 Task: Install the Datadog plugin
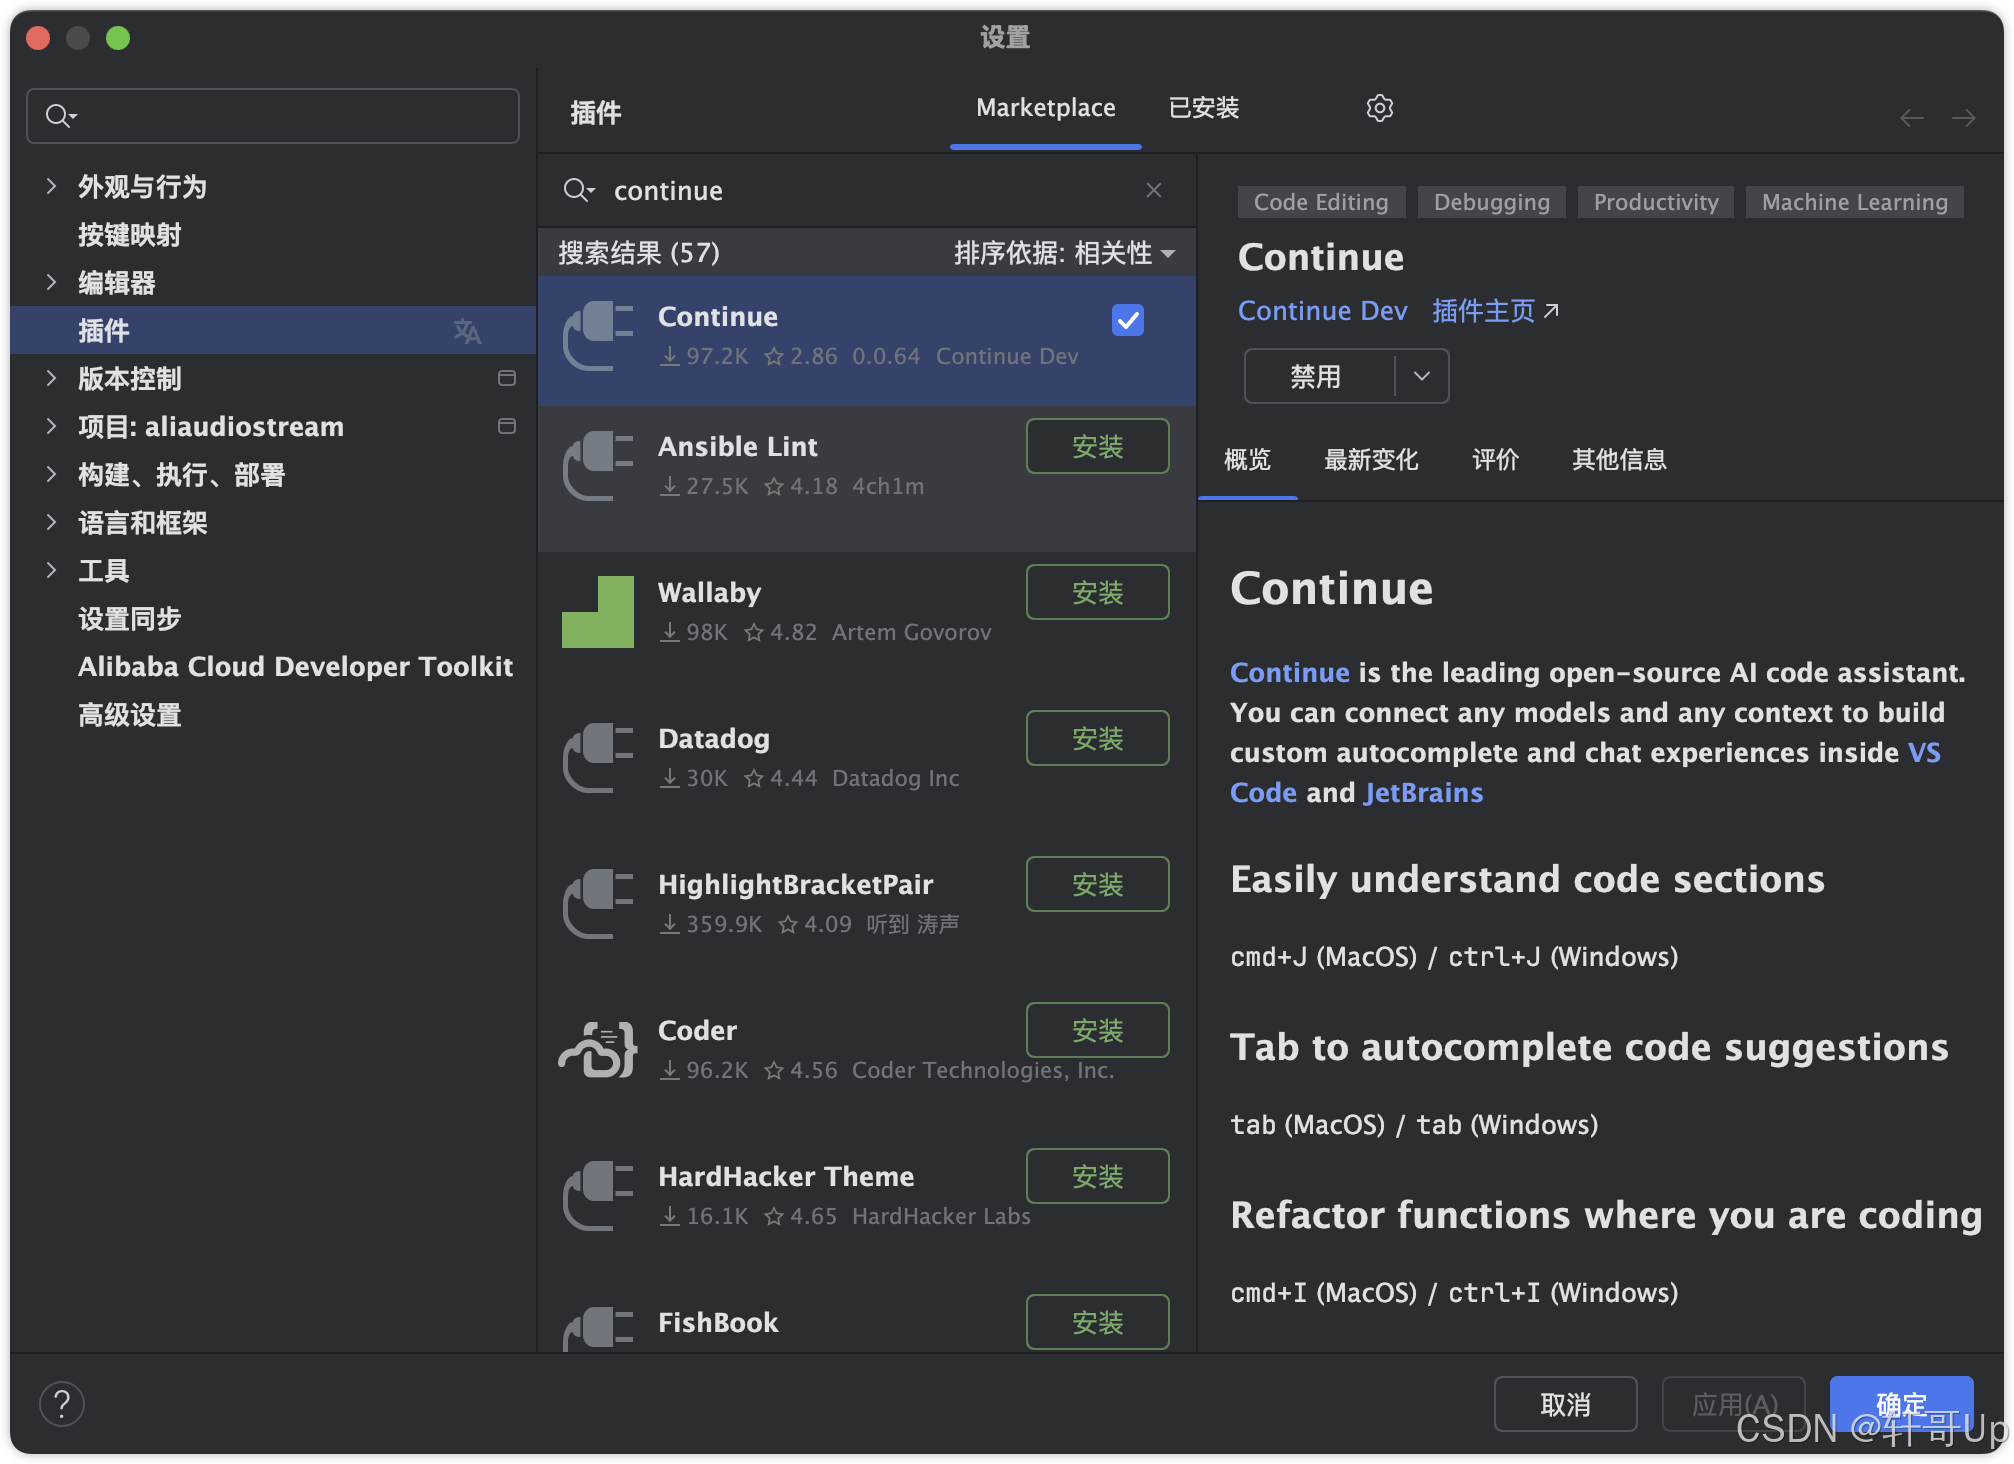(x=1097, y=738)
